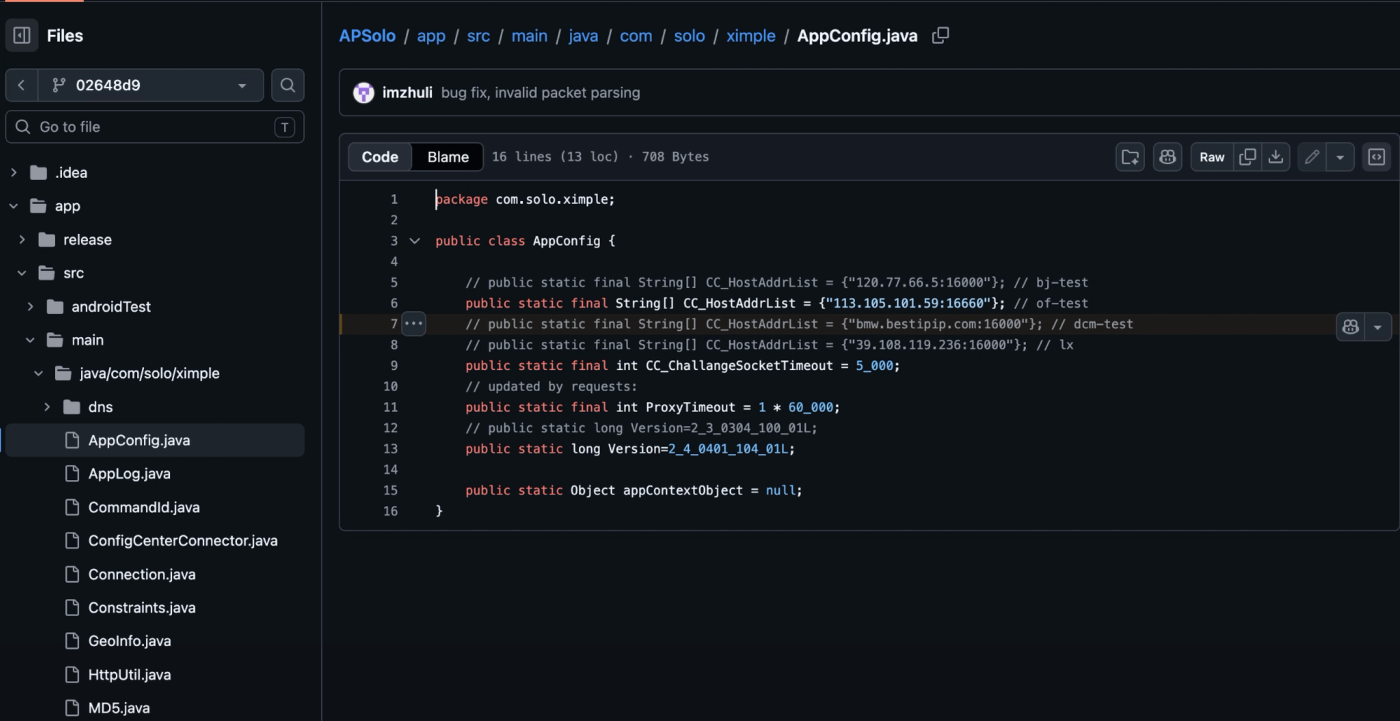The image size is (1400, 721).
Task: Open the Raw file view
Action: tap(1212, 157)
